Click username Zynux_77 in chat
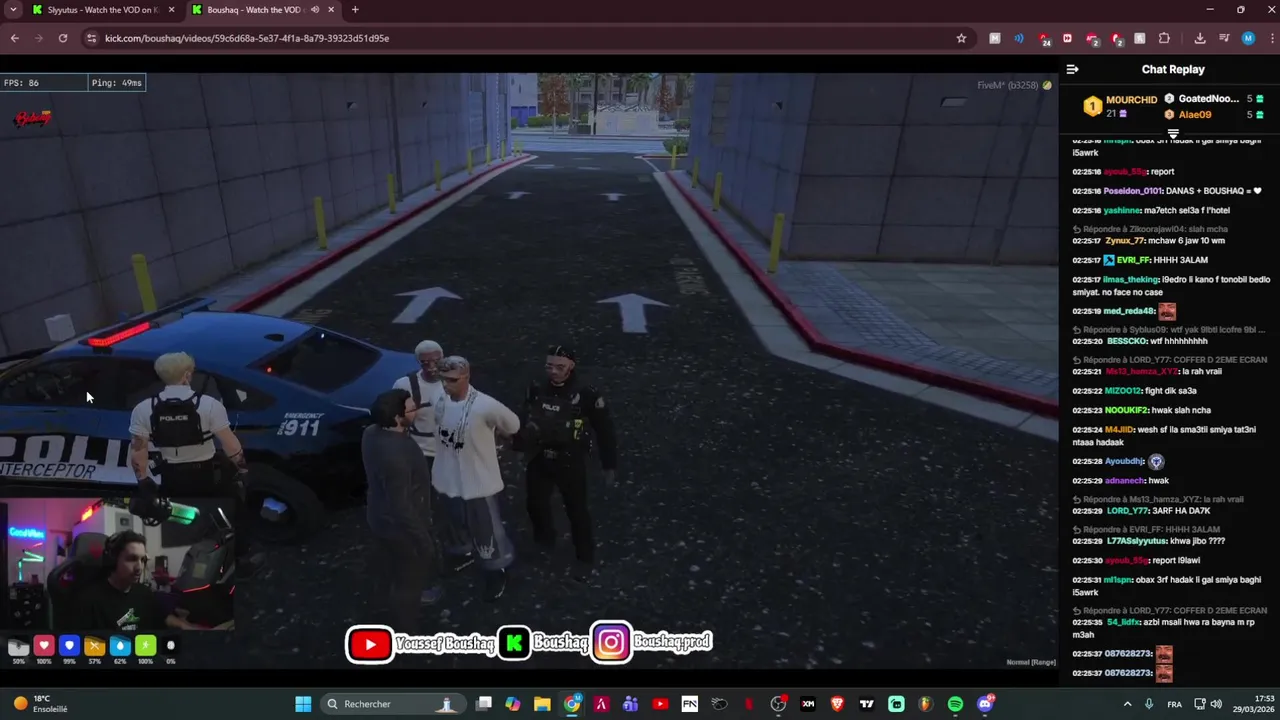This screenshot has width=1280, height=720. pos(1125,241)
